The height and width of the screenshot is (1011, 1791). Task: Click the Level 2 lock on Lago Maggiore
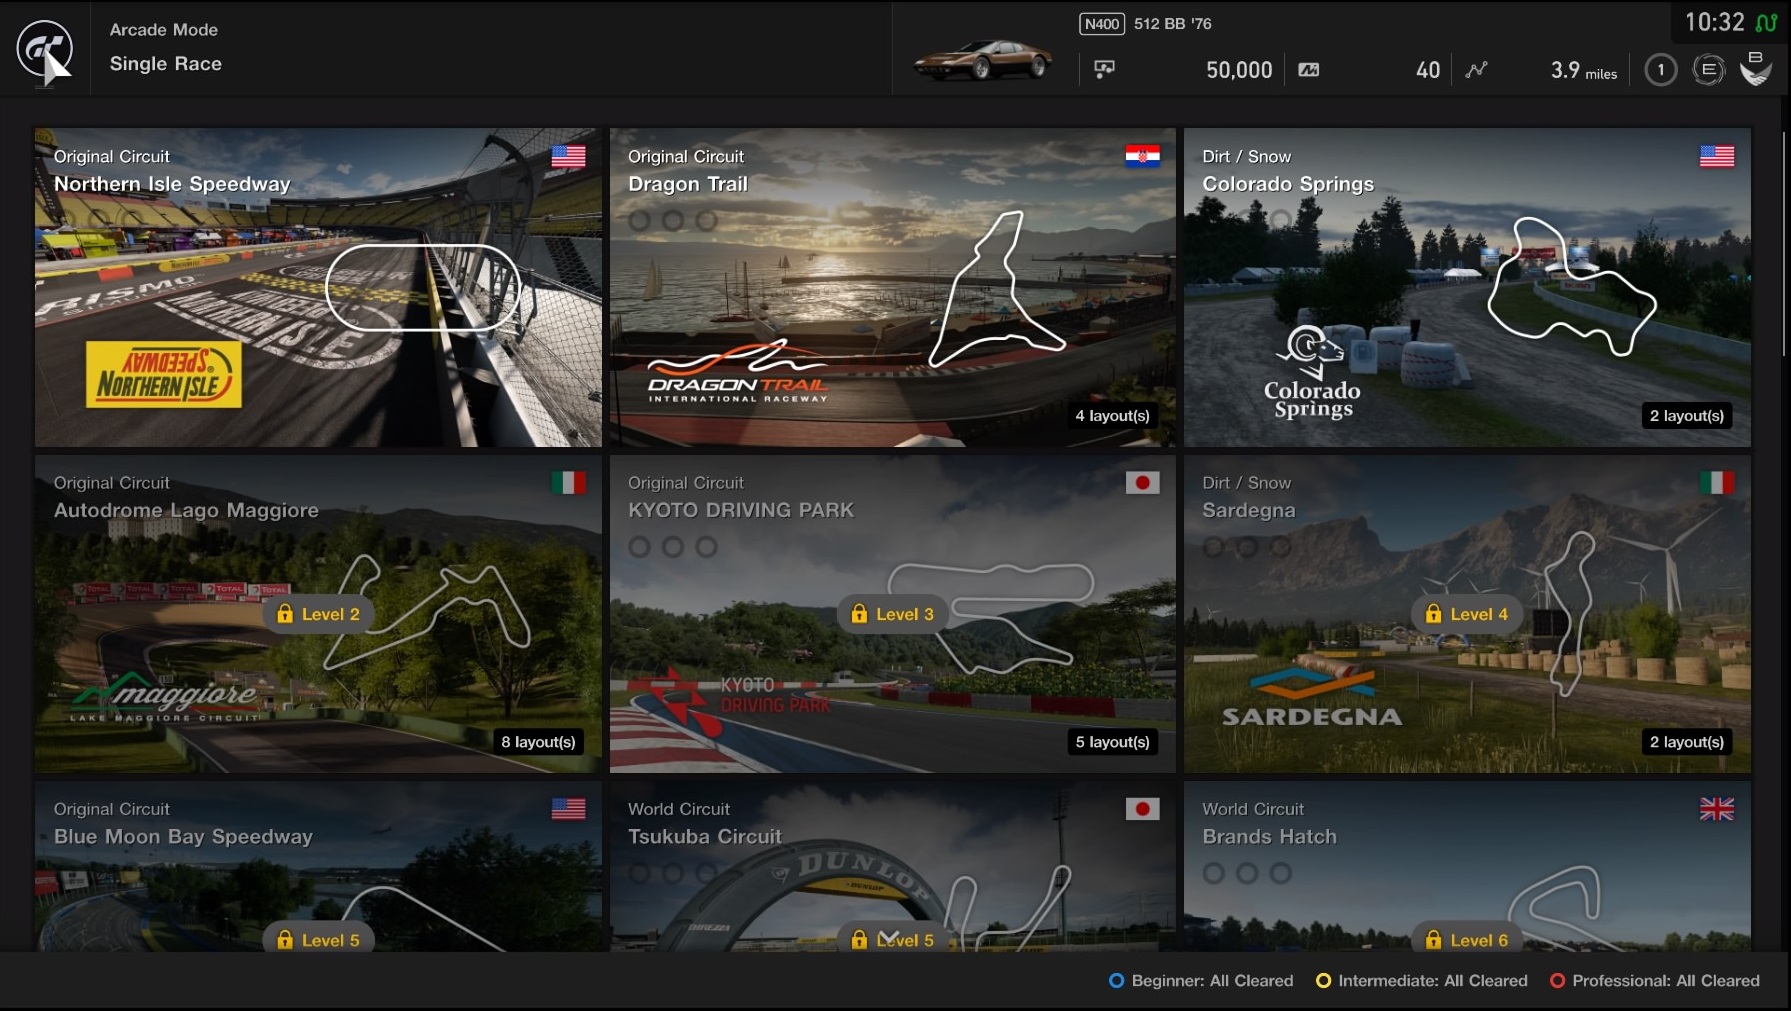(x=317, y=614)
